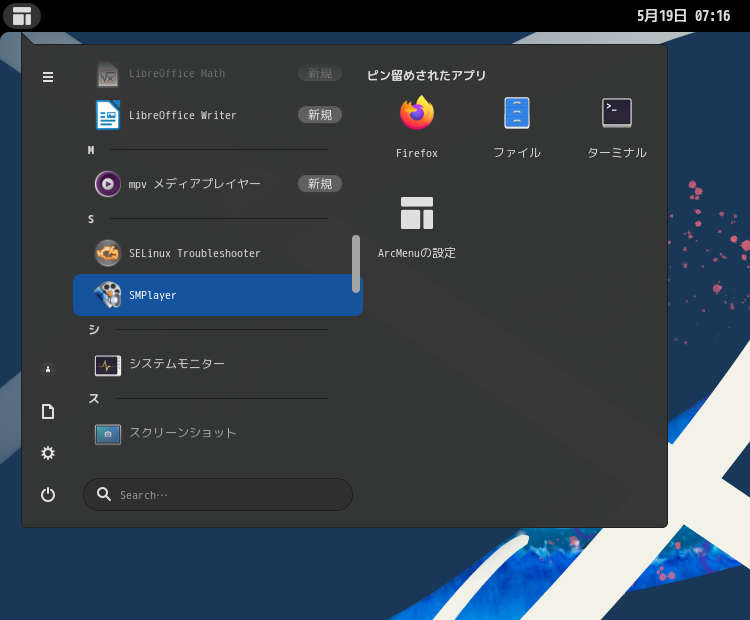Click the app list scrollbar handle
750x620 pixels.
[355, 264]
